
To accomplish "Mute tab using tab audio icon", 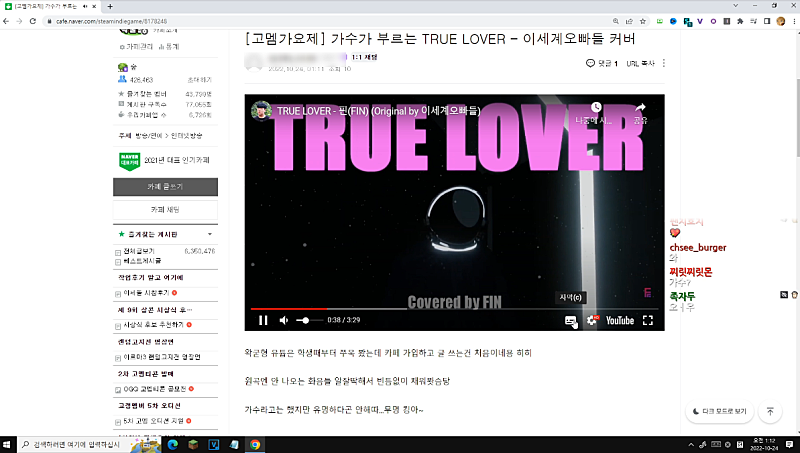I will pyautogui.click(x=85, y=6).
